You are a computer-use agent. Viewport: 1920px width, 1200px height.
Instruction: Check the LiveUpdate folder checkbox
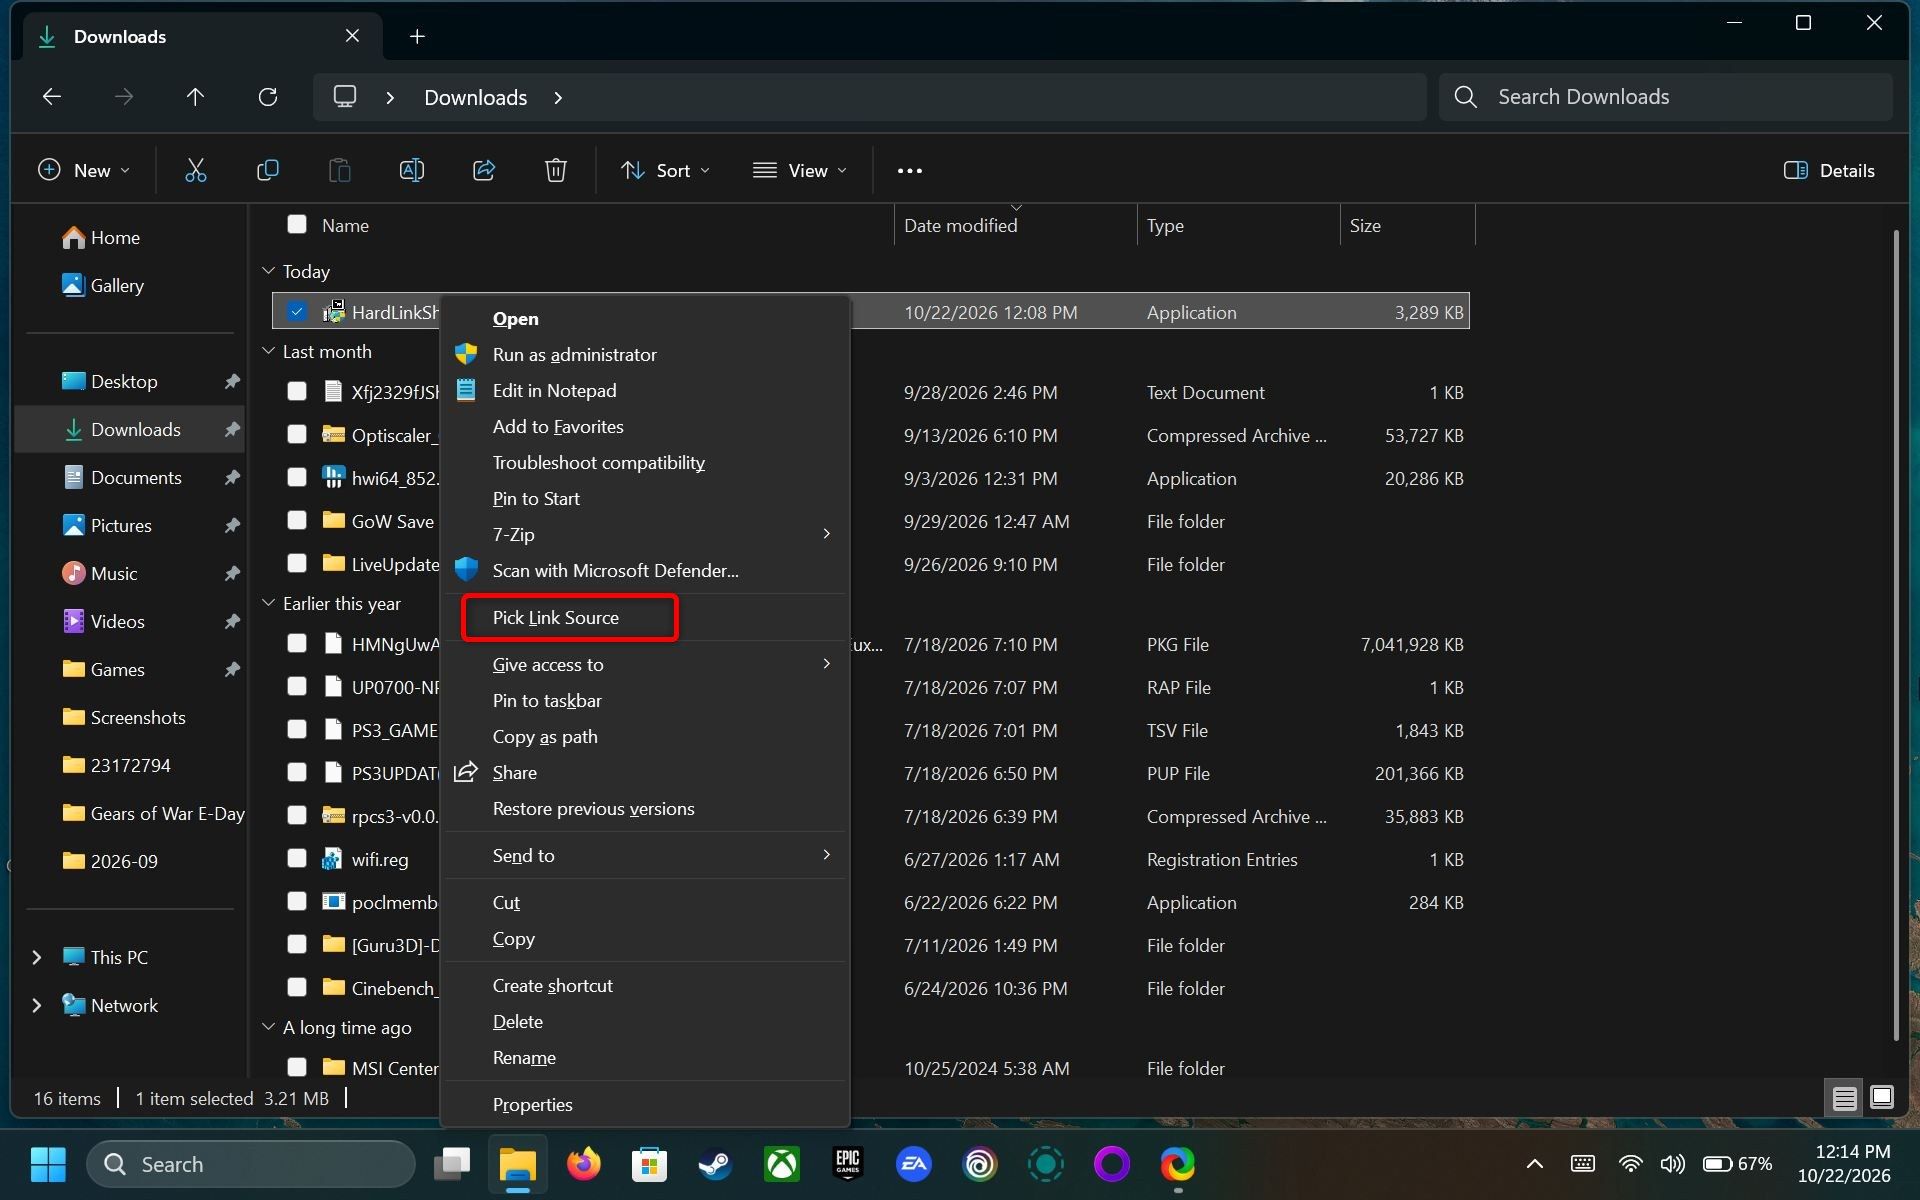pos(297,564)
